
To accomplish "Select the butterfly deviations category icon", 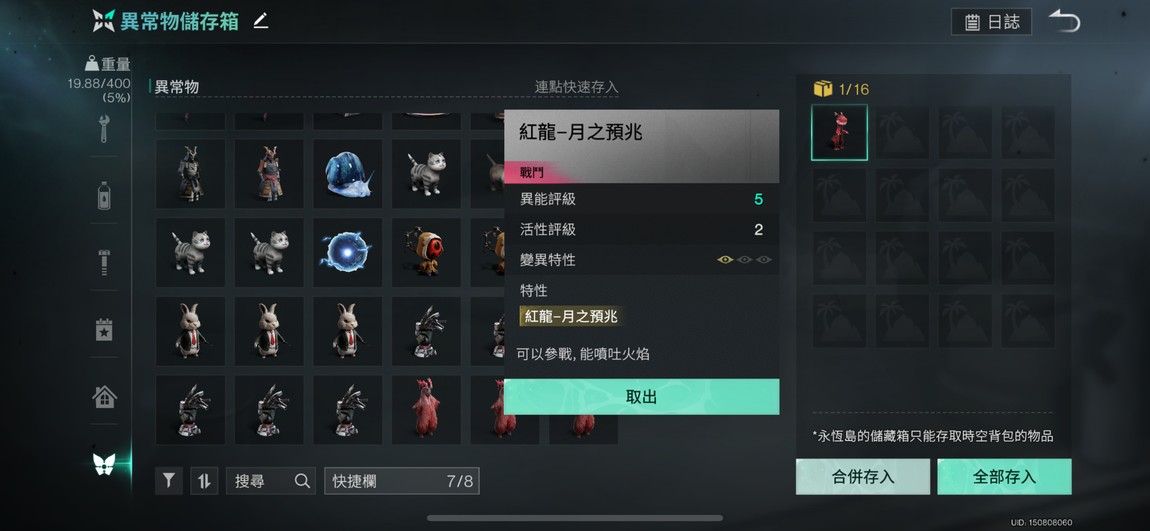I will (104, 464).
